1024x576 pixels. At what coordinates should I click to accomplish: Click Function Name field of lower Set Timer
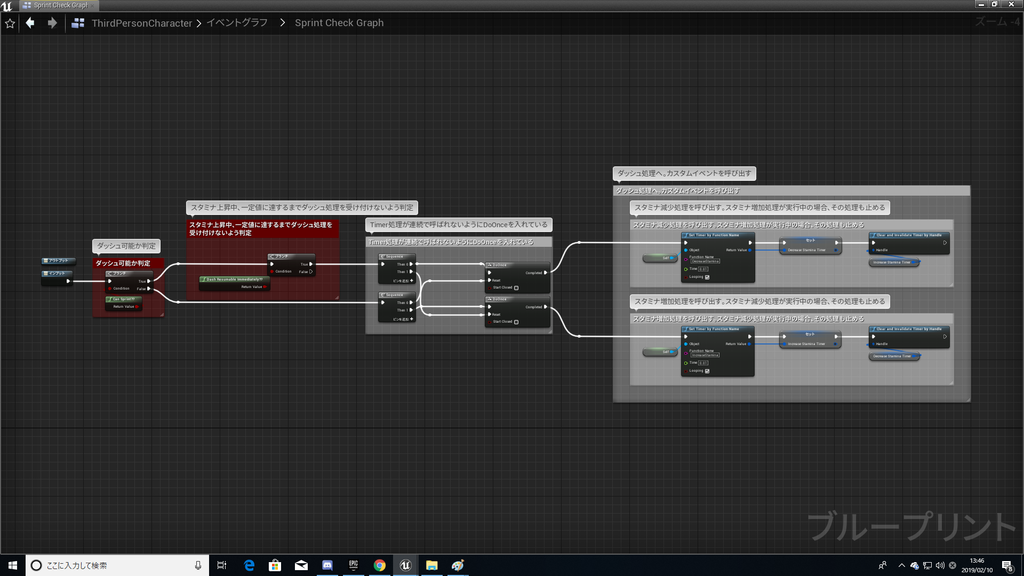coord(705,355)
